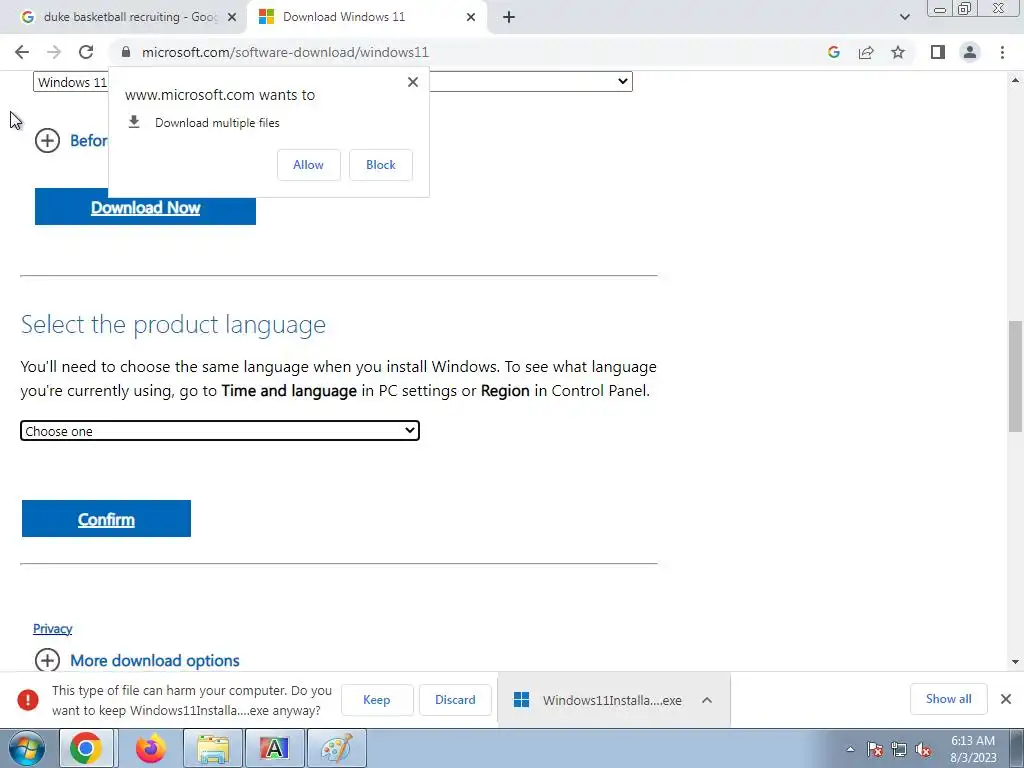Open the Privacy link
The height and width of the screenshot is (768, 1024).
52,628
